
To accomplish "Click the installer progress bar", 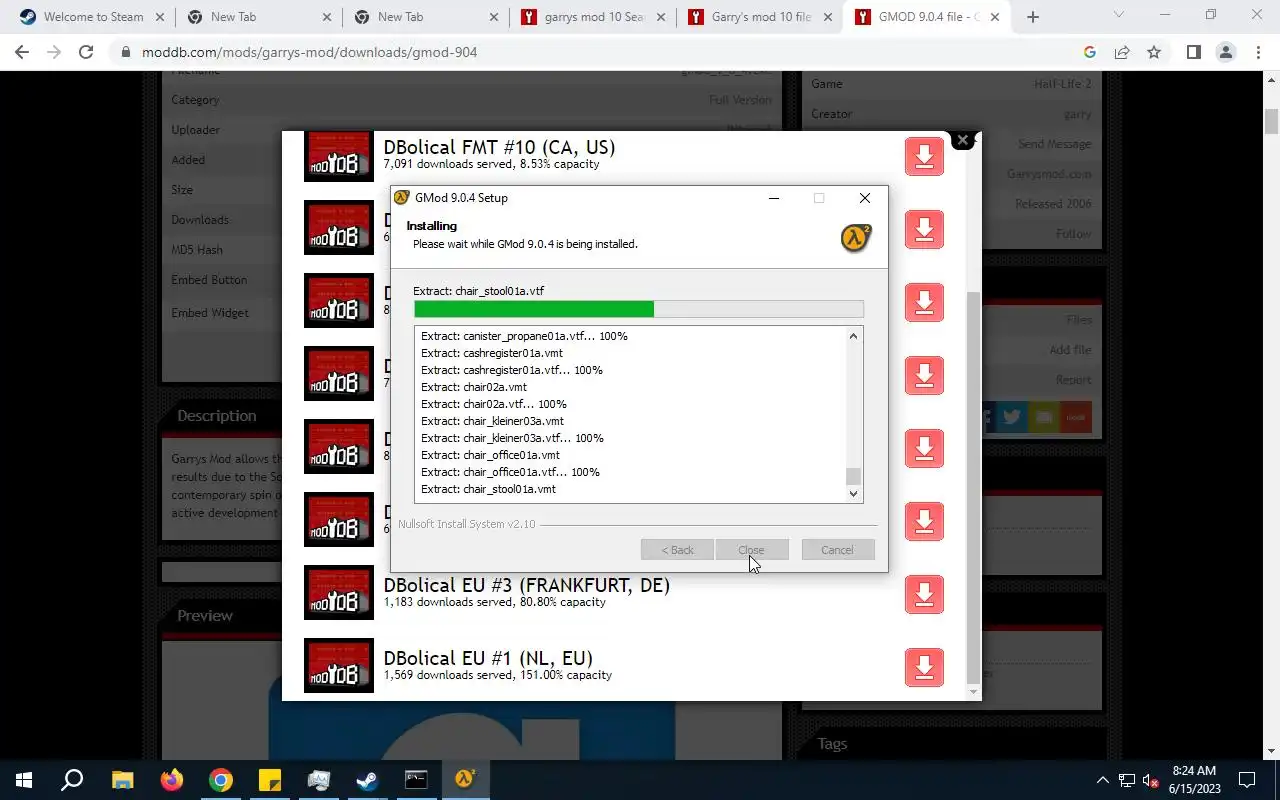I will coord(638,309).
